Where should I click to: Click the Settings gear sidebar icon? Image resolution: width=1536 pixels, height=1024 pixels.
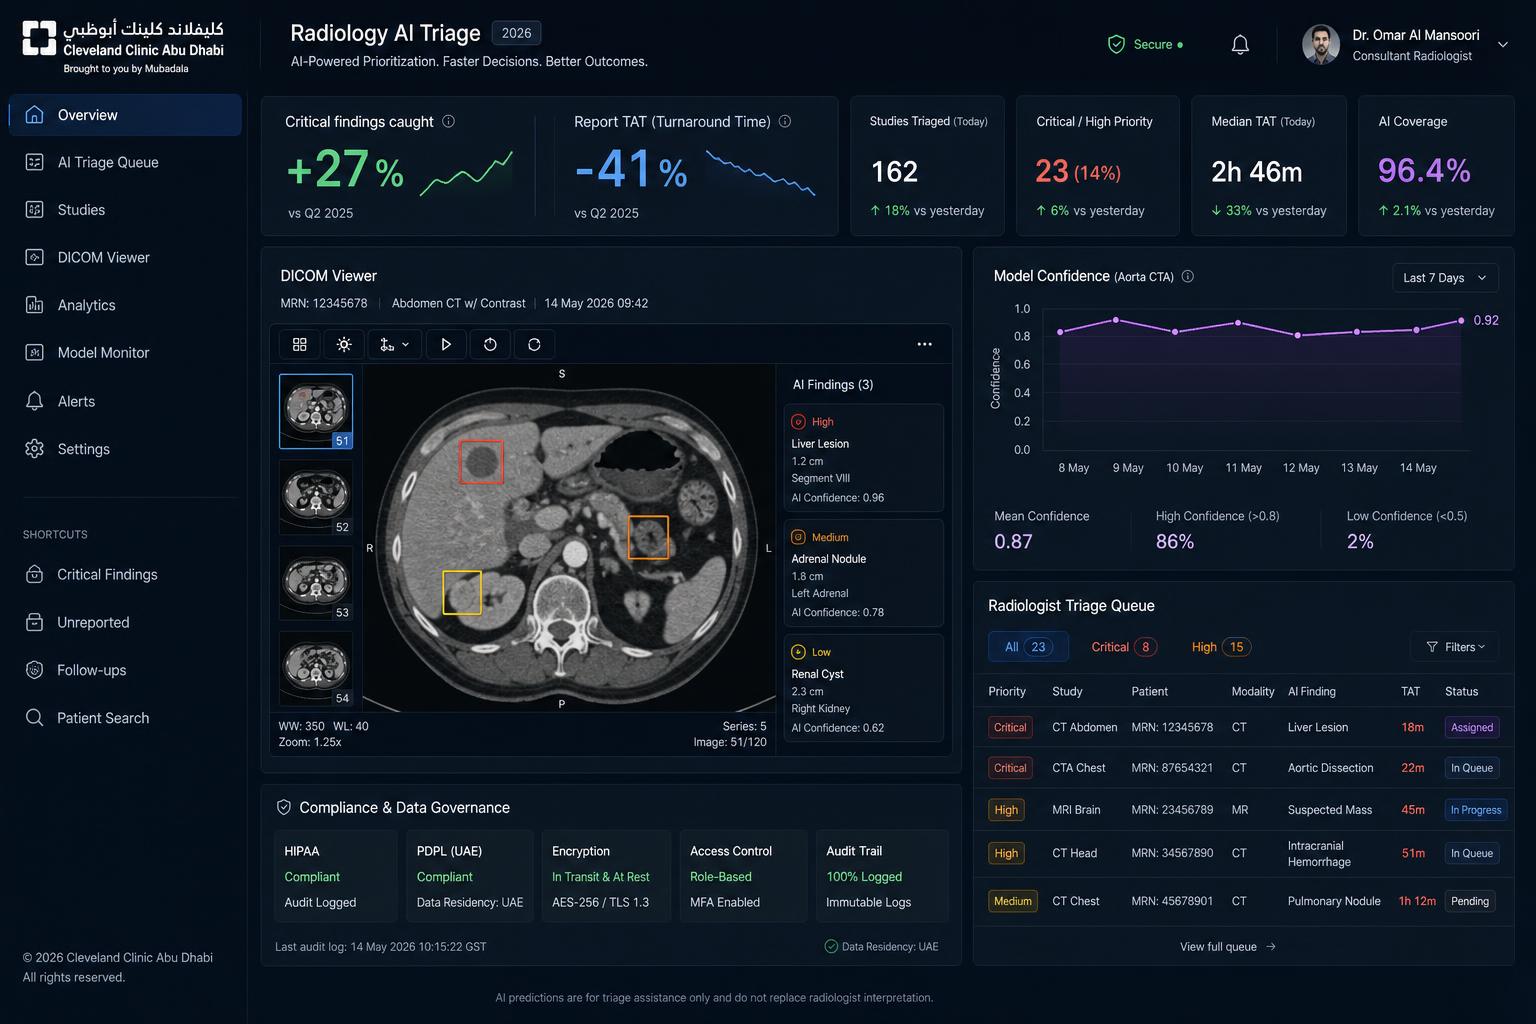(34, 449)
